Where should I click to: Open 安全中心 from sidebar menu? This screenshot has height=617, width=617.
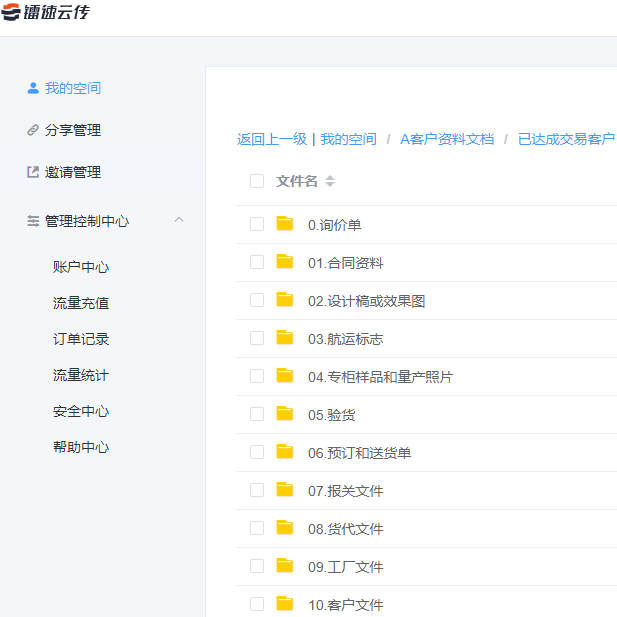81,411
